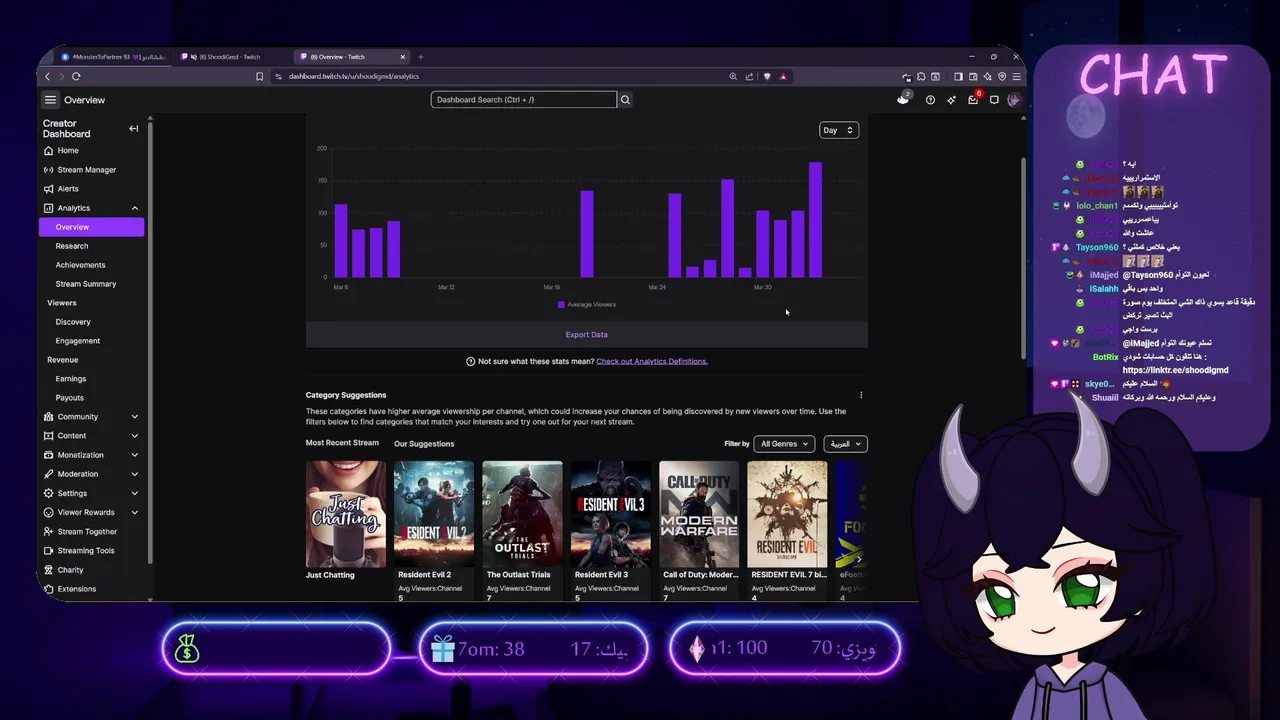This screenshot has width=1280, height=720.
Task: Collapse the Analytics section in sidebar
Action: (135, 208)
